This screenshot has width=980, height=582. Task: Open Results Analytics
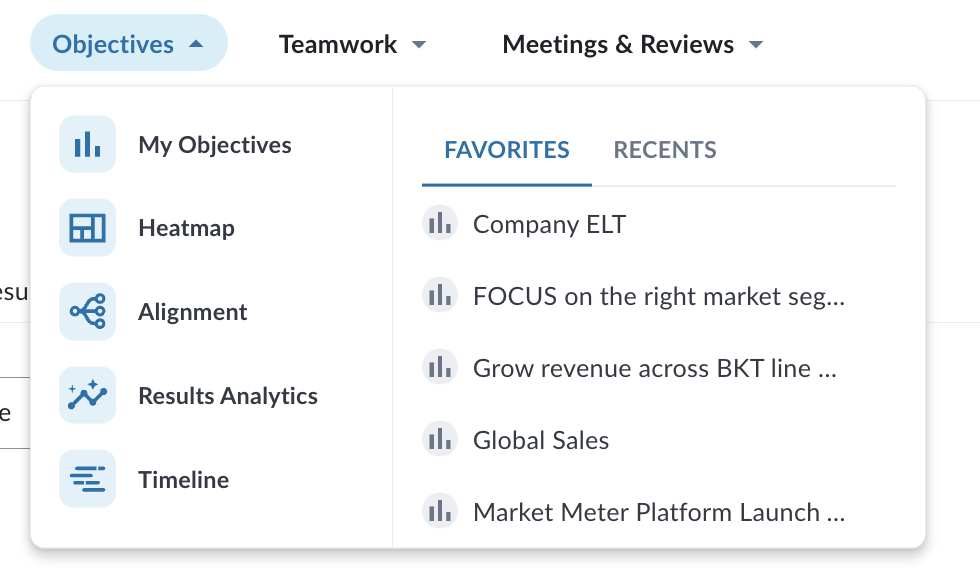[x=228, y=396]
